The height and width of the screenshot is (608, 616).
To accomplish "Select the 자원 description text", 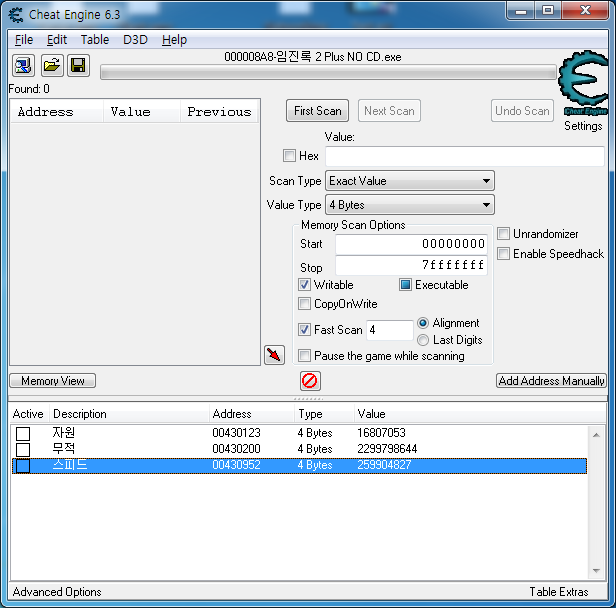I will (x=64, y=432).
